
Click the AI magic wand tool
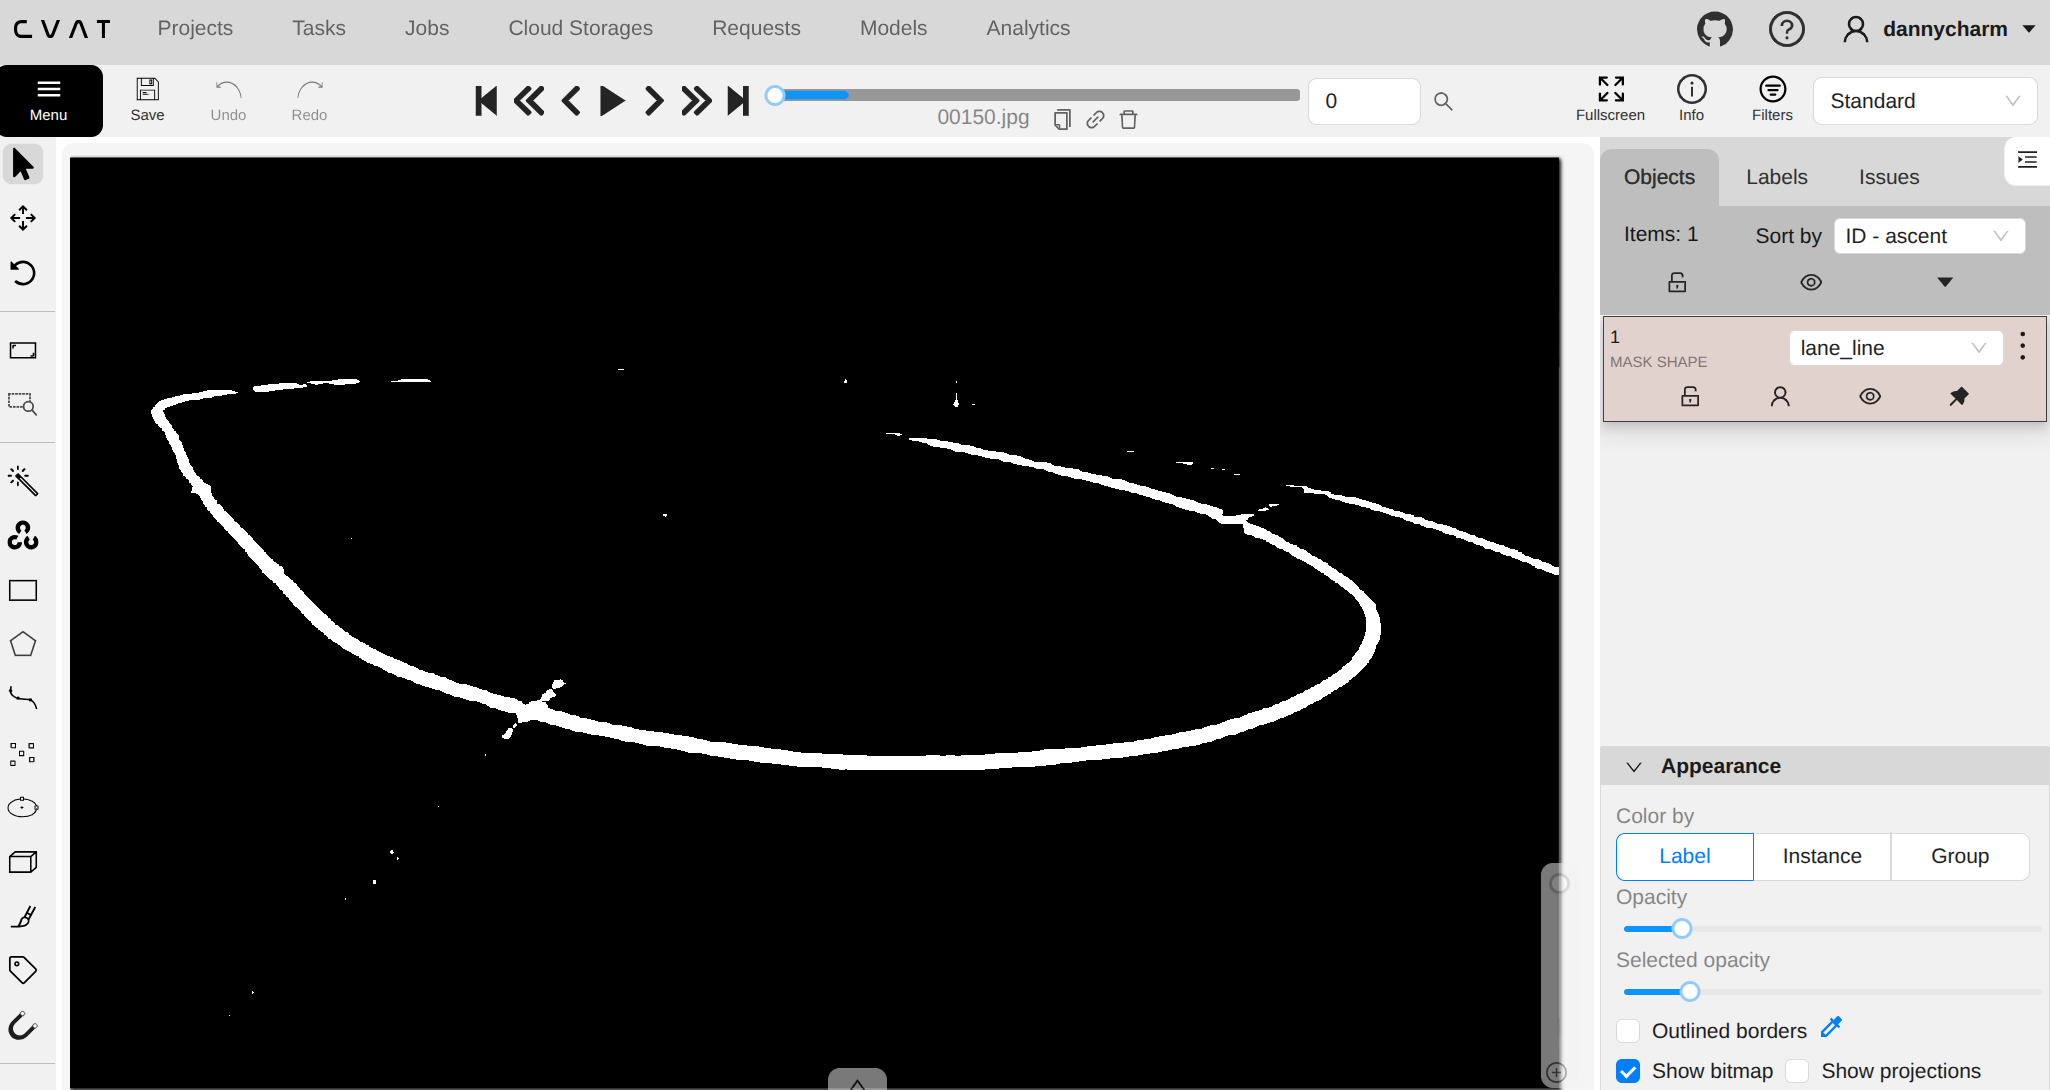point(23,481)
